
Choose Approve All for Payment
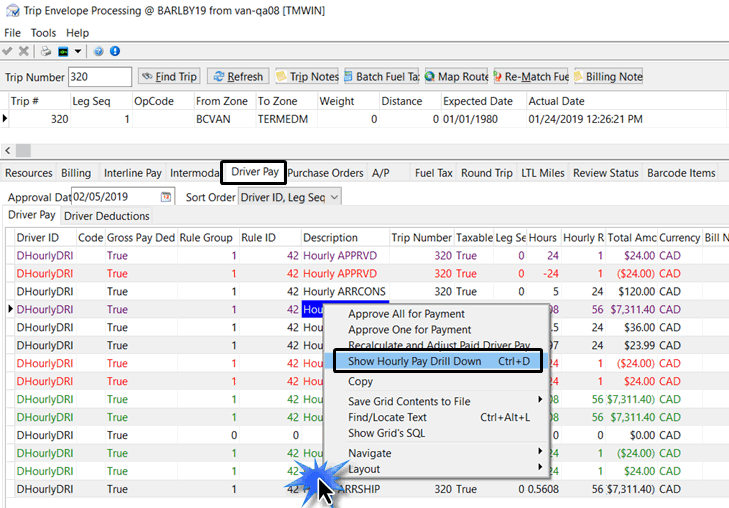click(x=406, y=314)
